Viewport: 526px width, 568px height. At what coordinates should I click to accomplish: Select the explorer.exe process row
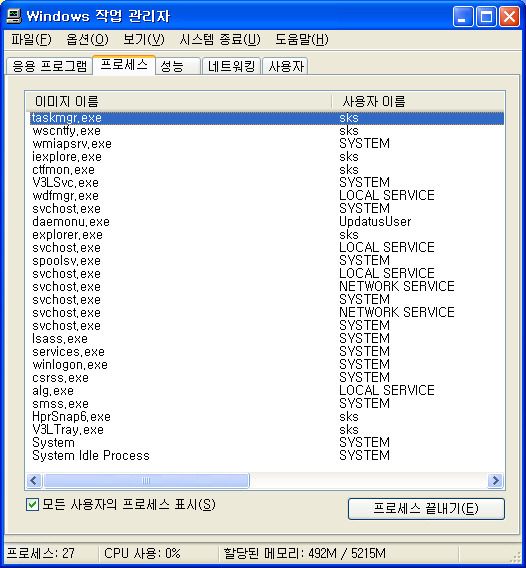(267, 235)
